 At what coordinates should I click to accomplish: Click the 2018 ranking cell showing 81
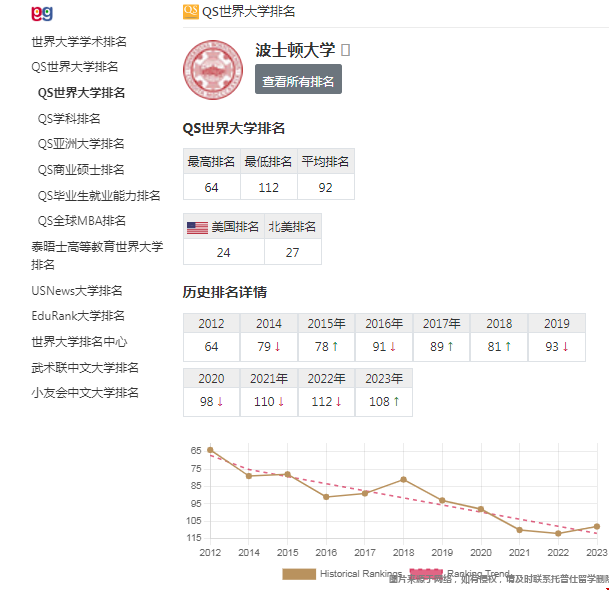click(x=499, y=346)
